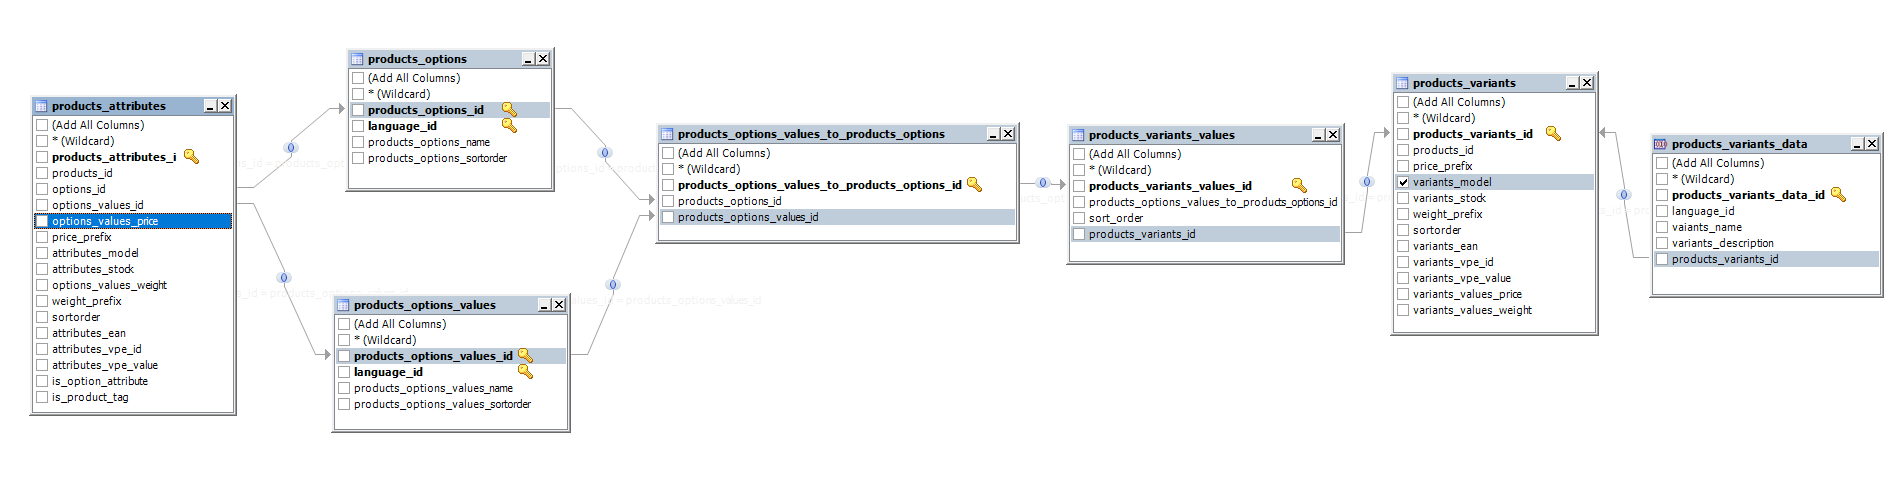Image resolution: width=1903 pixels, height=478 pixels.
Task: Click the products_variants_data table header icon
Action: [x=1661, y=144]
